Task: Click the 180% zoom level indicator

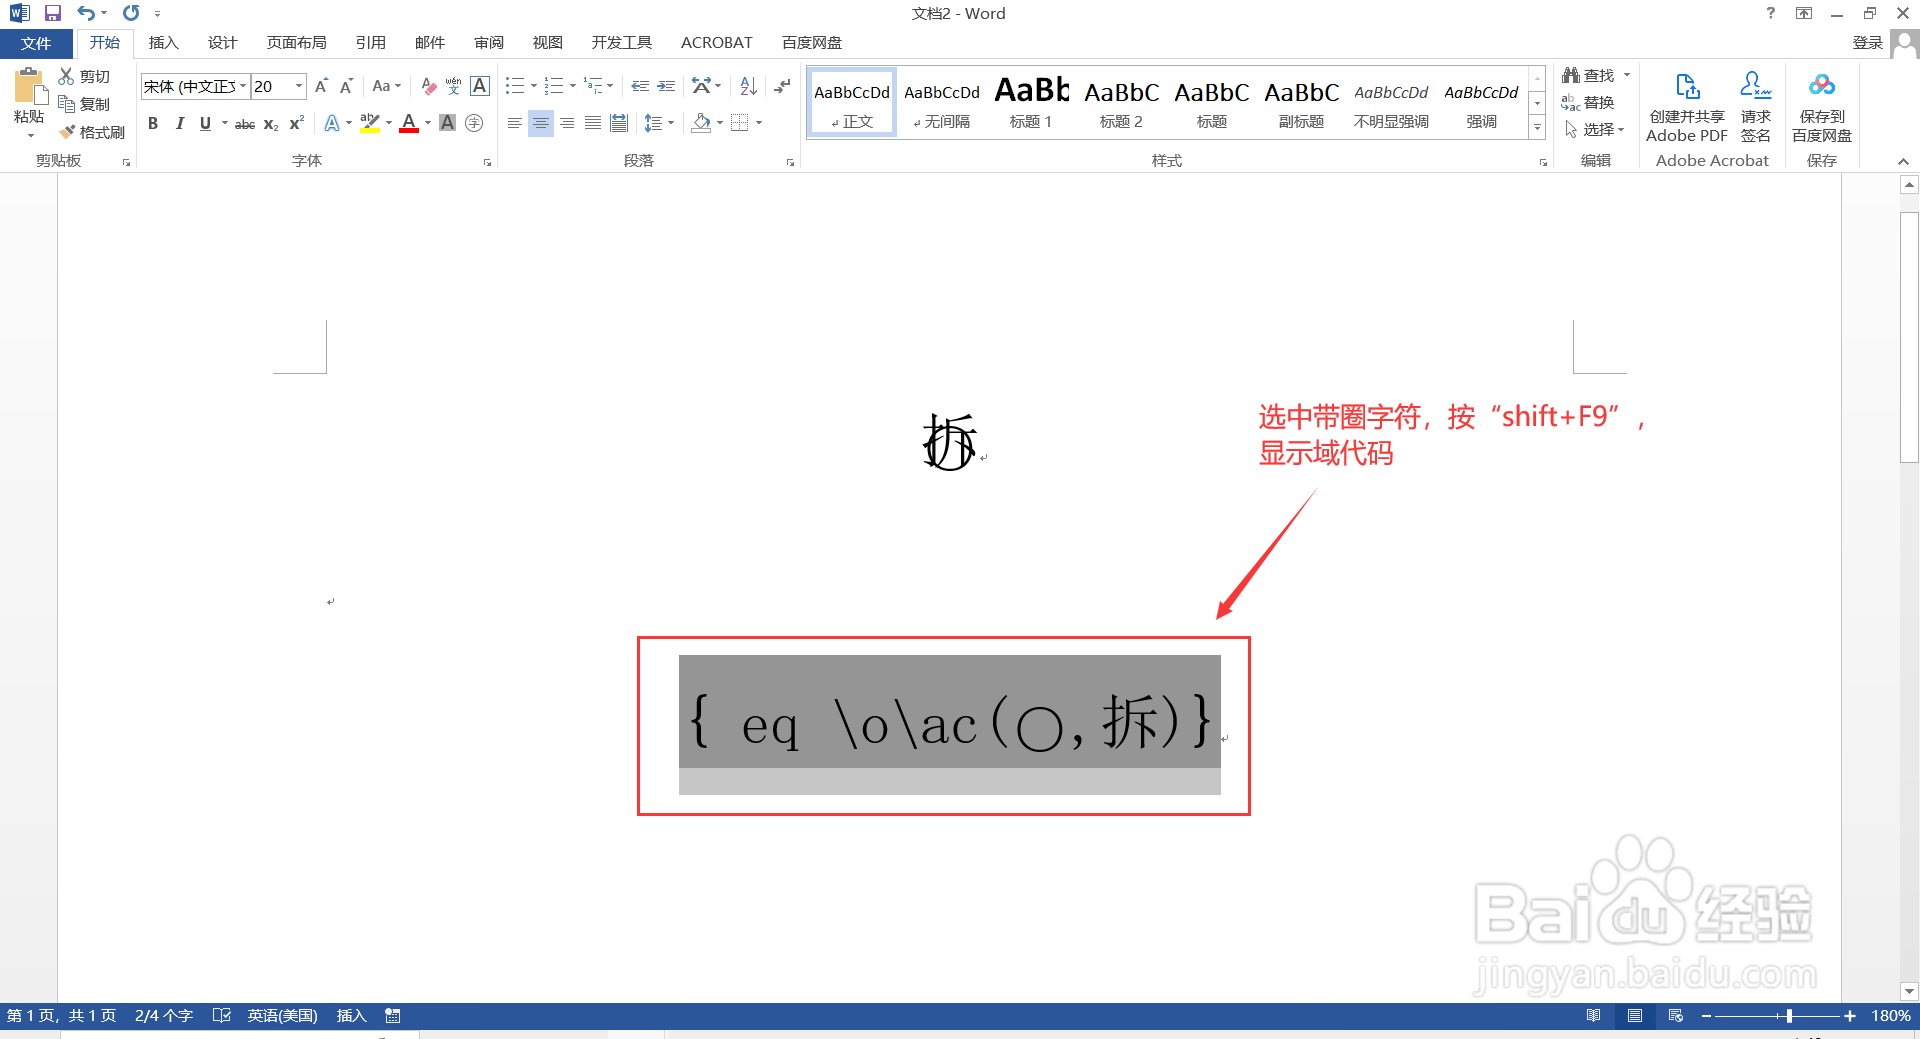Action: pos(1890,1016)
